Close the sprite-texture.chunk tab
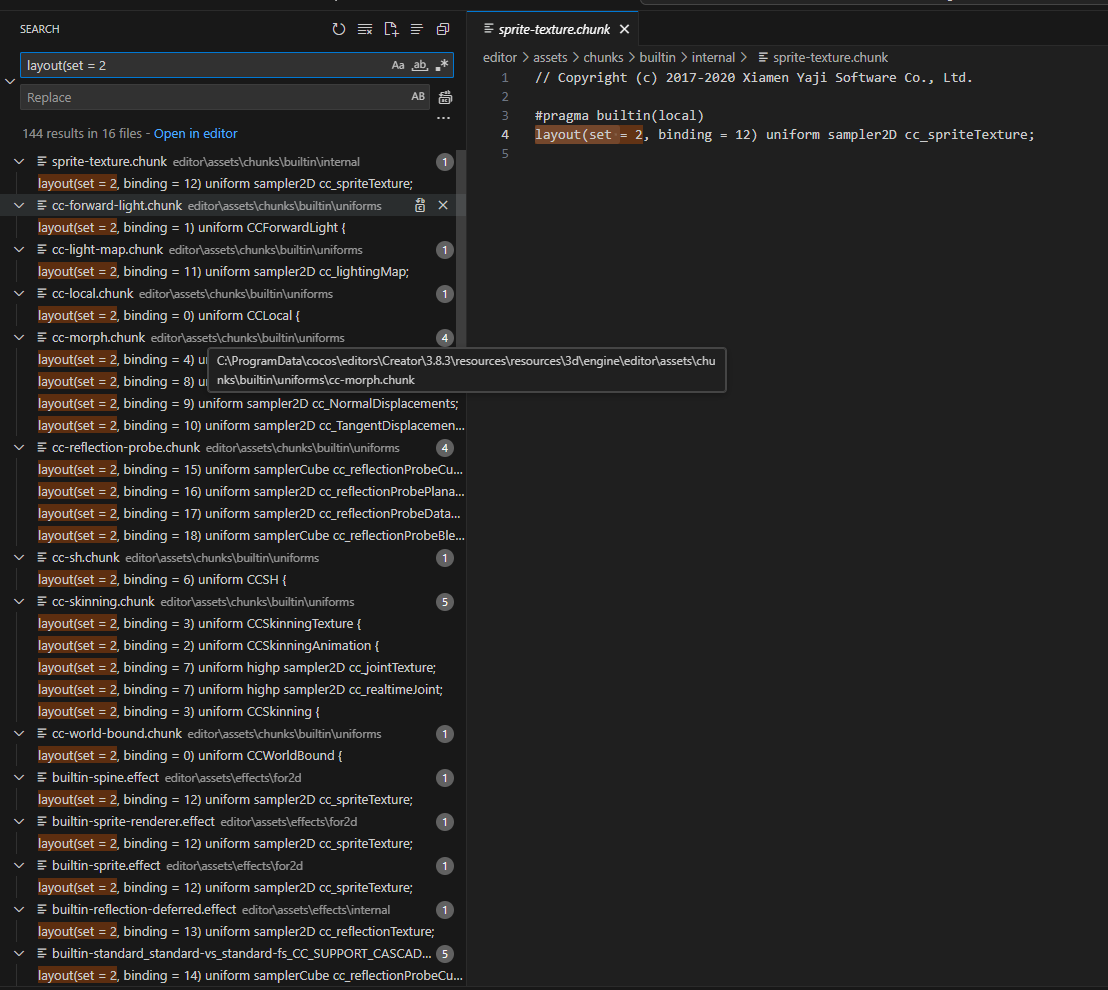Screen dimensions: 1108x990 tap(624, 29)
